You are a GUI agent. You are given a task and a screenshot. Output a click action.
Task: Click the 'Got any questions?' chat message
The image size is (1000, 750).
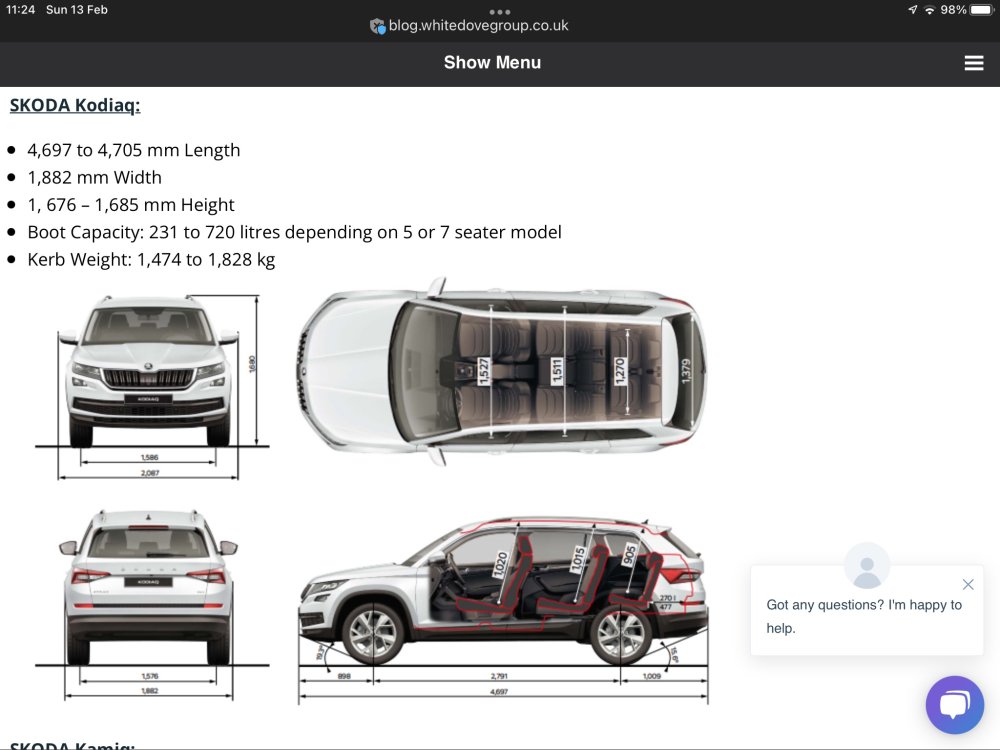(x=864, y=616)
